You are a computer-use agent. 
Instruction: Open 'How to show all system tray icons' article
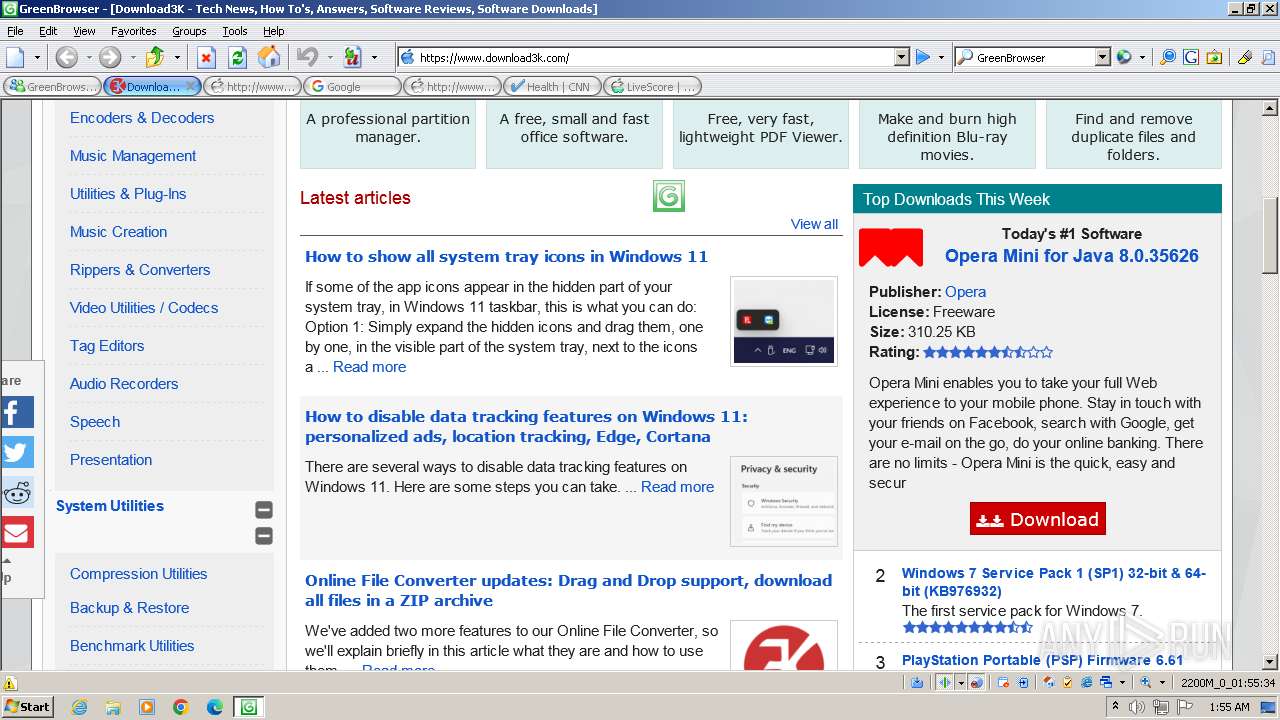[506, 256]
